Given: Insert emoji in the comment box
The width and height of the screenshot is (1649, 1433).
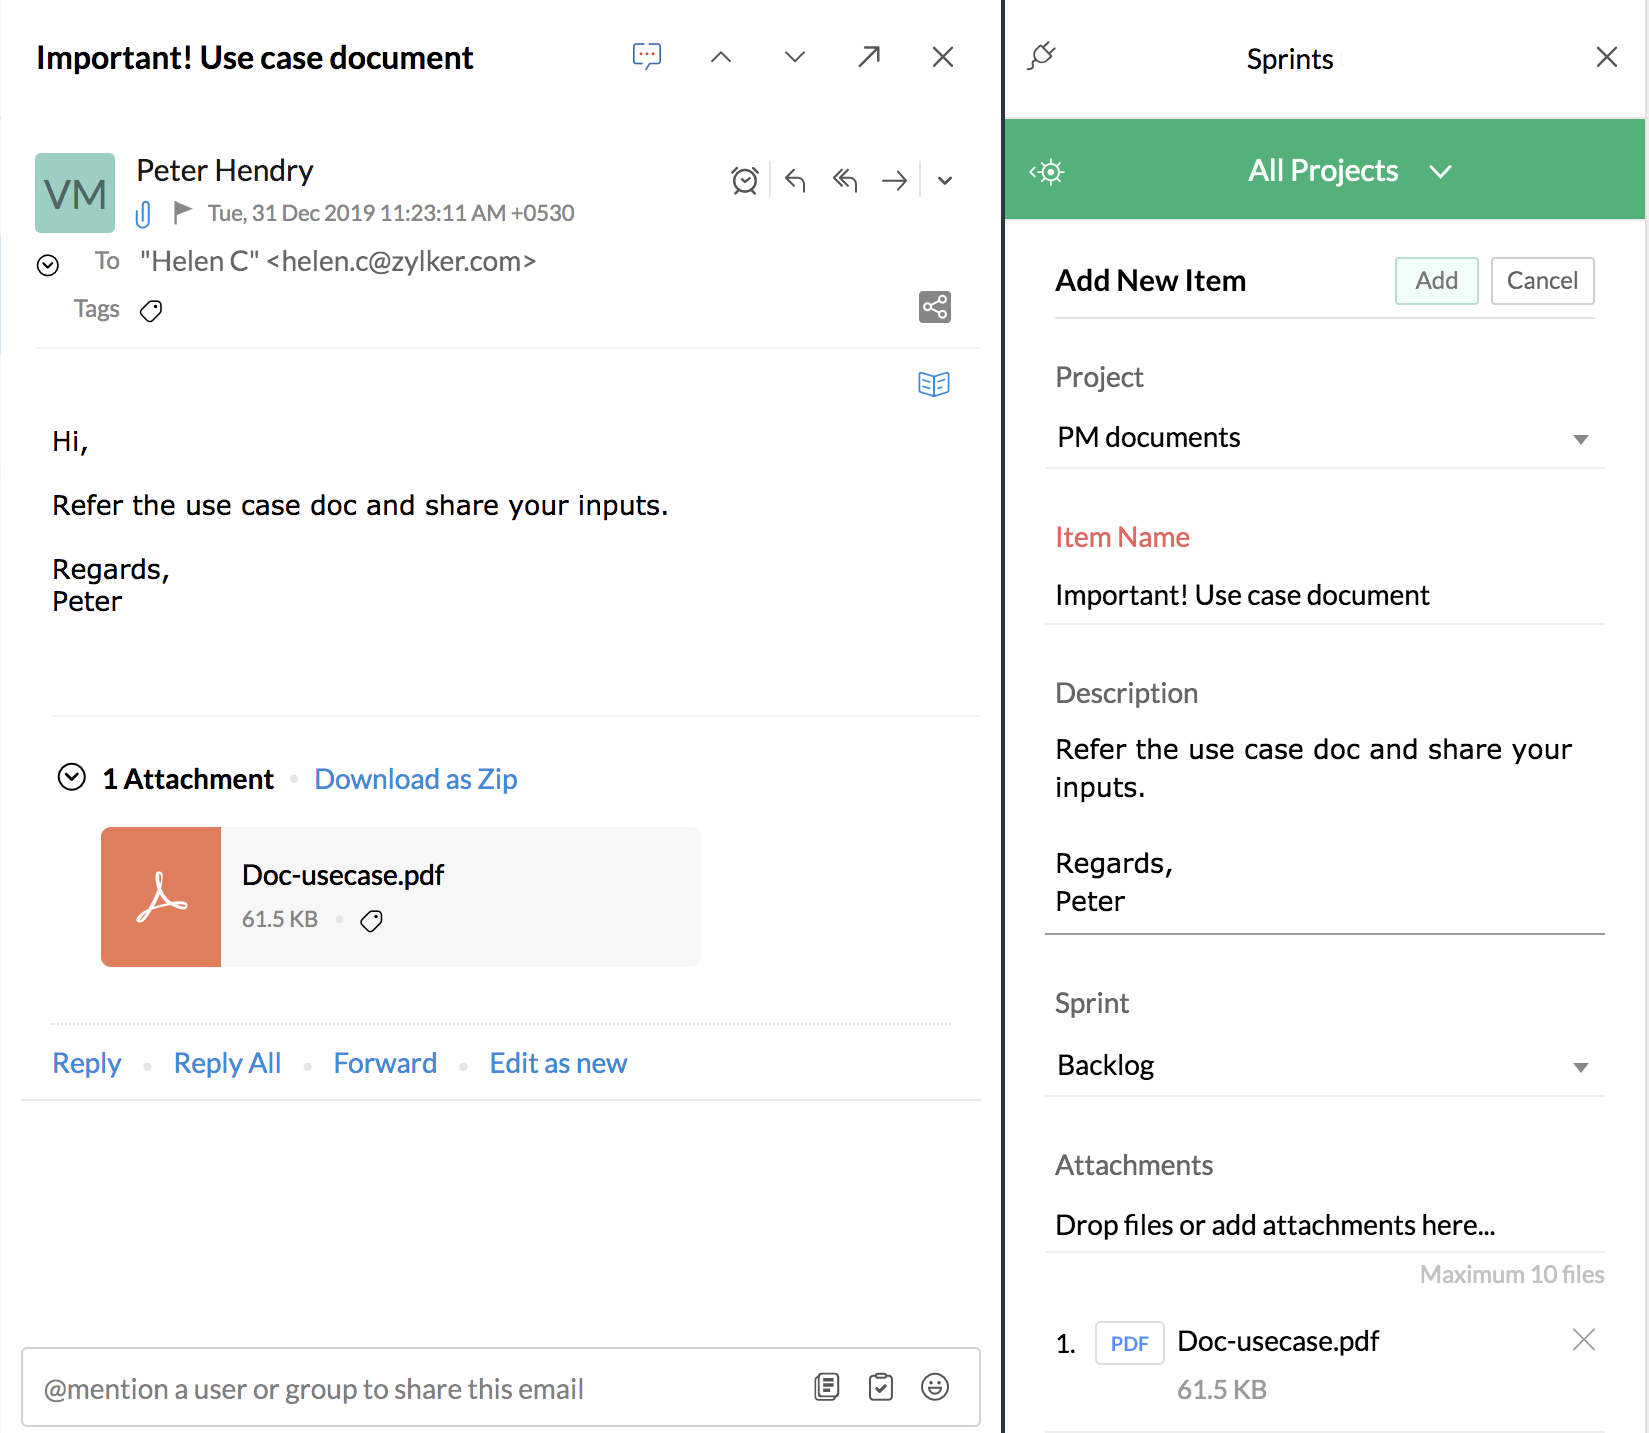Looking at the screenshot, I should 934,1387.
